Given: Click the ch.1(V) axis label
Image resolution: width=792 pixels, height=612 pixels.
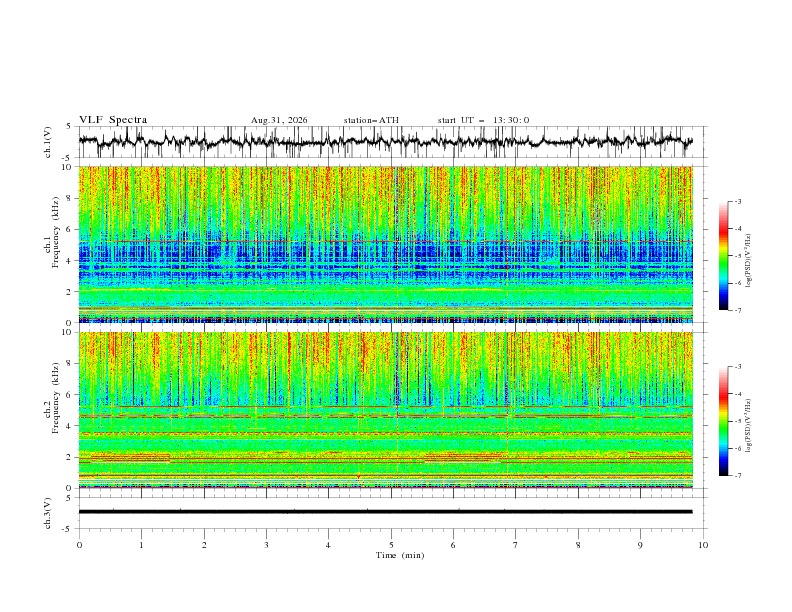Looking at the screenshot, I should [48, 142].
